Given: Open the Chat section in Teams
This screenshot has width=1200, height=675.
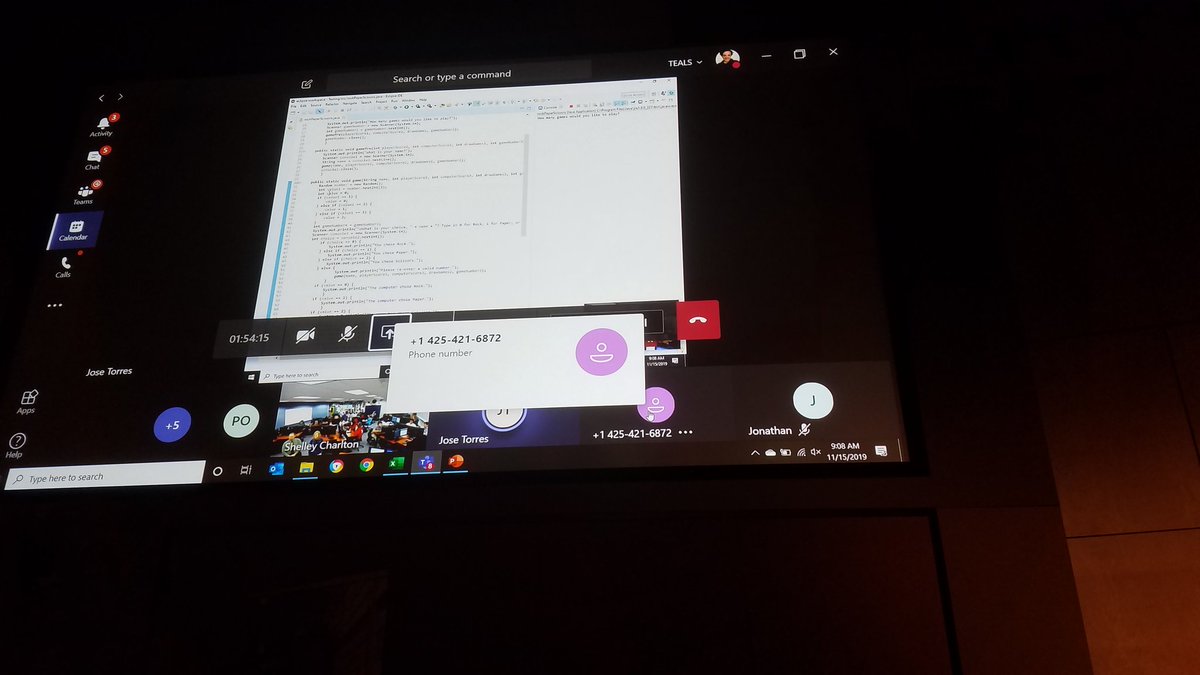Looking at the screenshot, I should click(x=93, y=159).
